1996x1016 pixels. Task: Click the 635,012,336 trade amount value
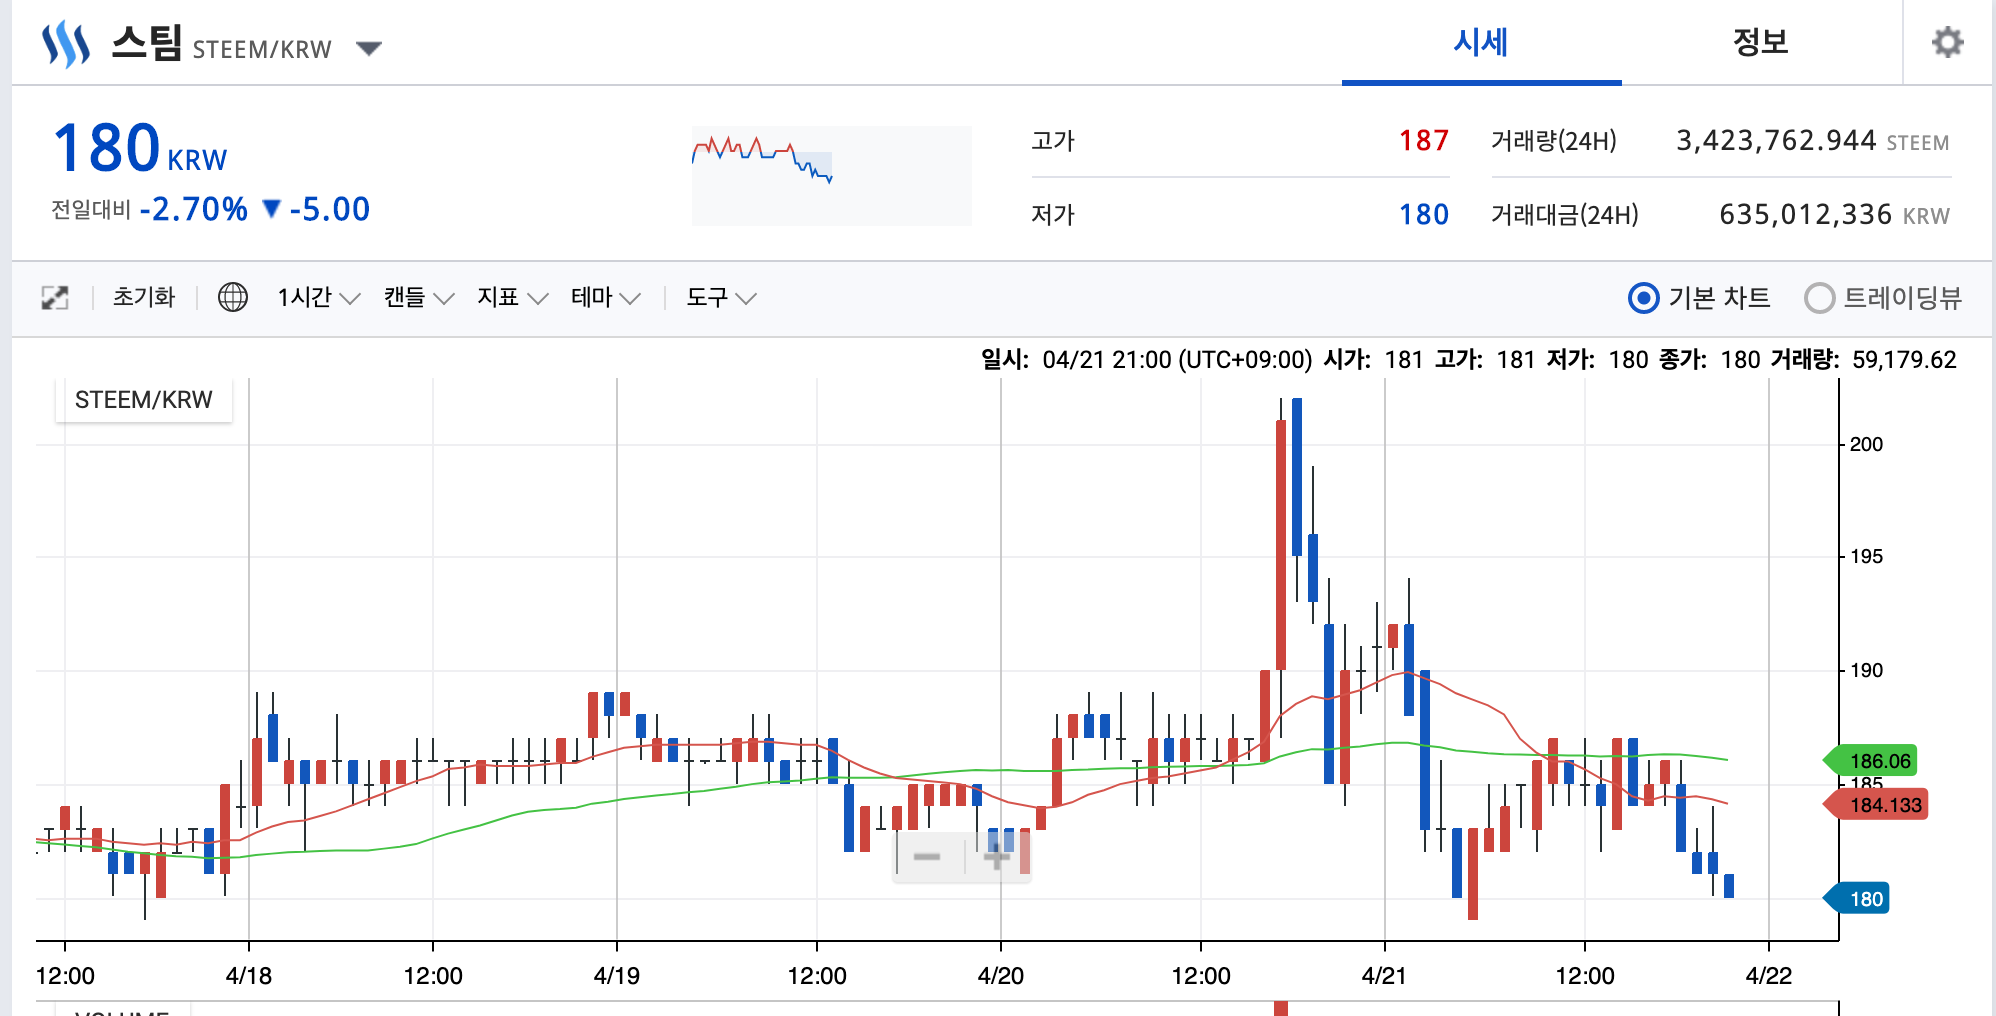point(1806,215)
